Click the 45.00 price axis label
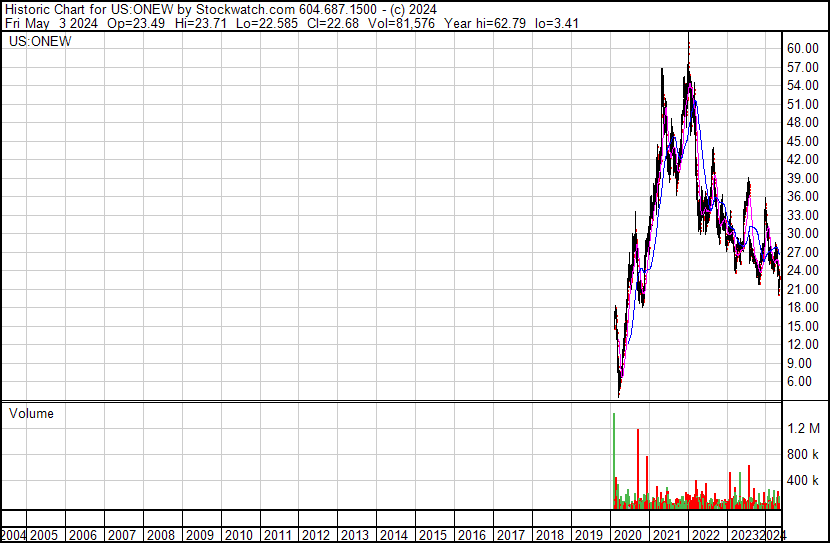 coord(803,141)
